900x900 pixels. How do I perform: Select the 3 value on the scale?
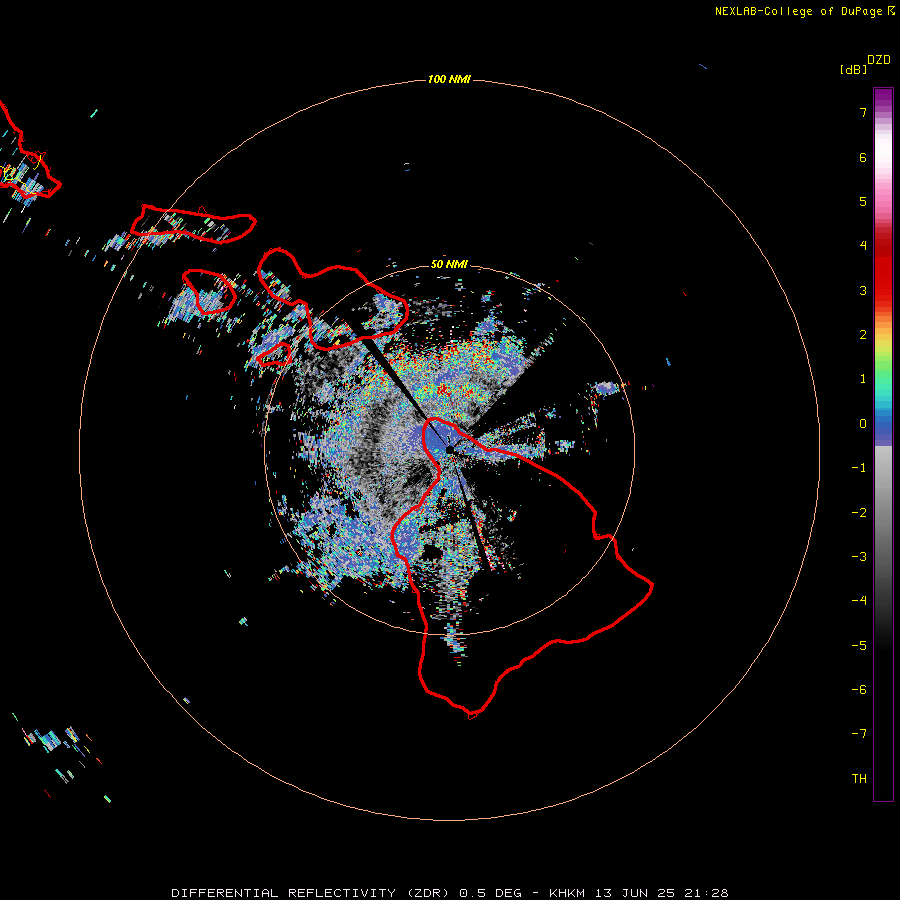(x=863, y=290)
